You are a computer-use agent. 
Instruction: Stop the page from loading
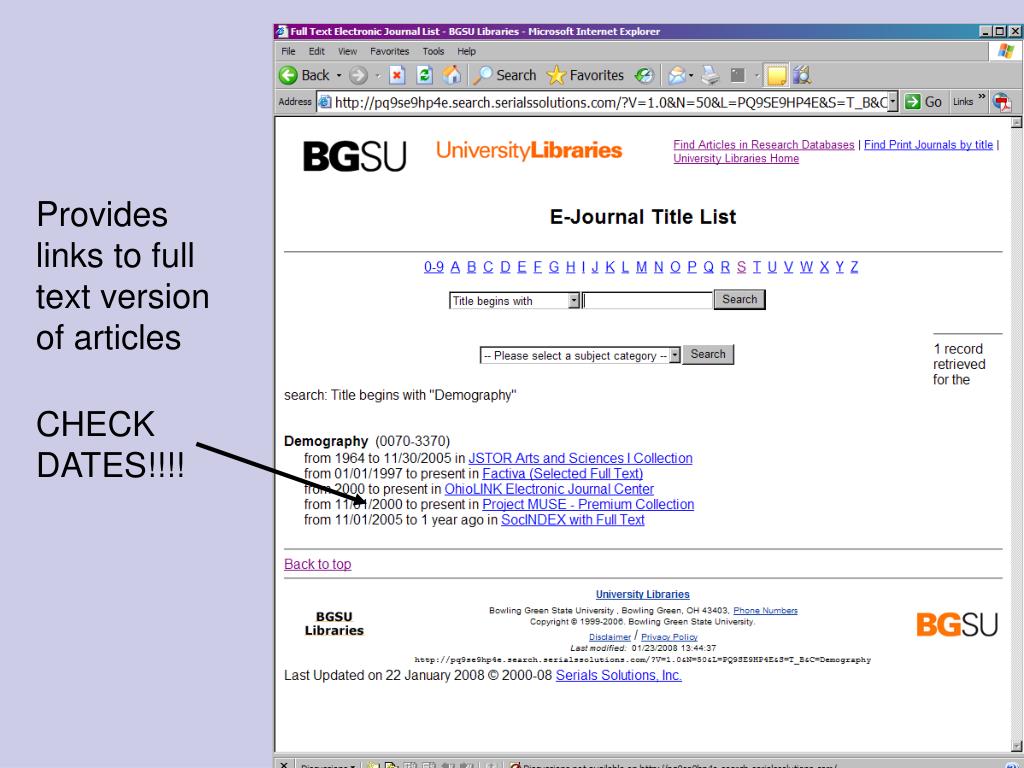397,76
